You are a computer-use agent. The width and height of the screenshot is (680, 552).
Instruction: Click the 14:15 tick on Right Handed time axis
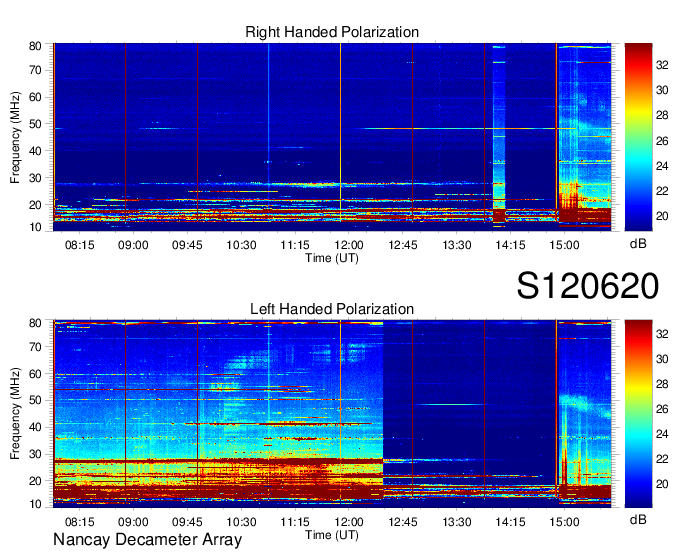tap(510, 245)
